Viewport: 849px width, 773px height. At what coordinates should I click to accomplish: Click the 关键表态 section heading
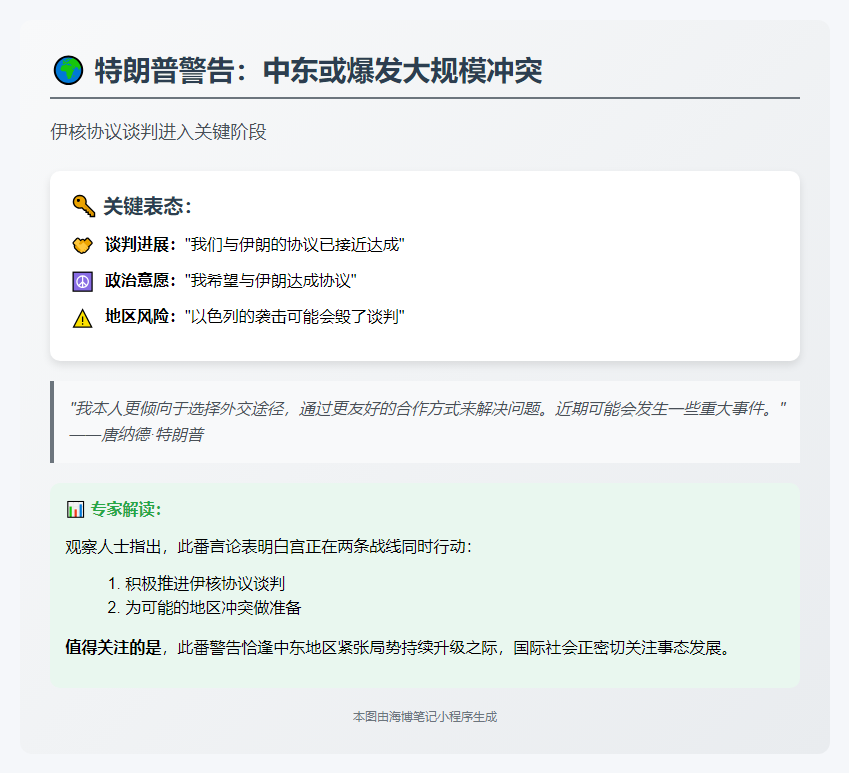147,206
